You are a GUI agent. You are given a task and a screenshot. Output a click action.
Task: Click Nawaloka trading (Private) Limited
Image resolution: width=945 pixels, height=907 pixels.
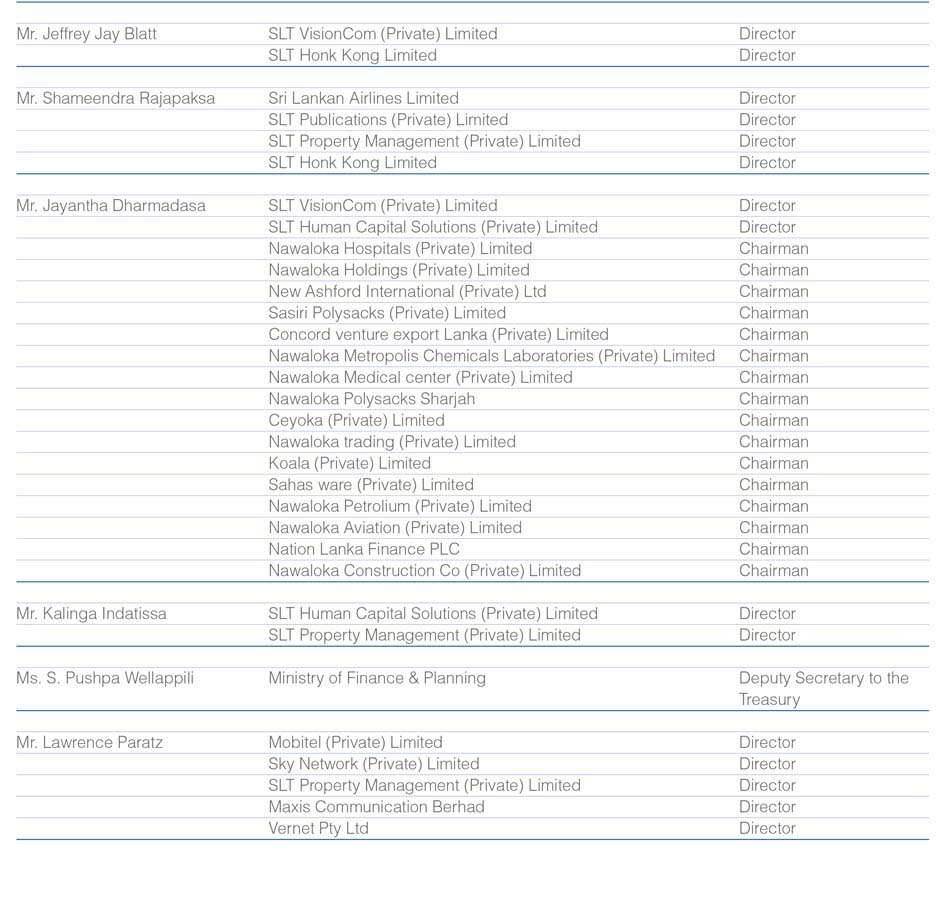[x=392, y=442]
